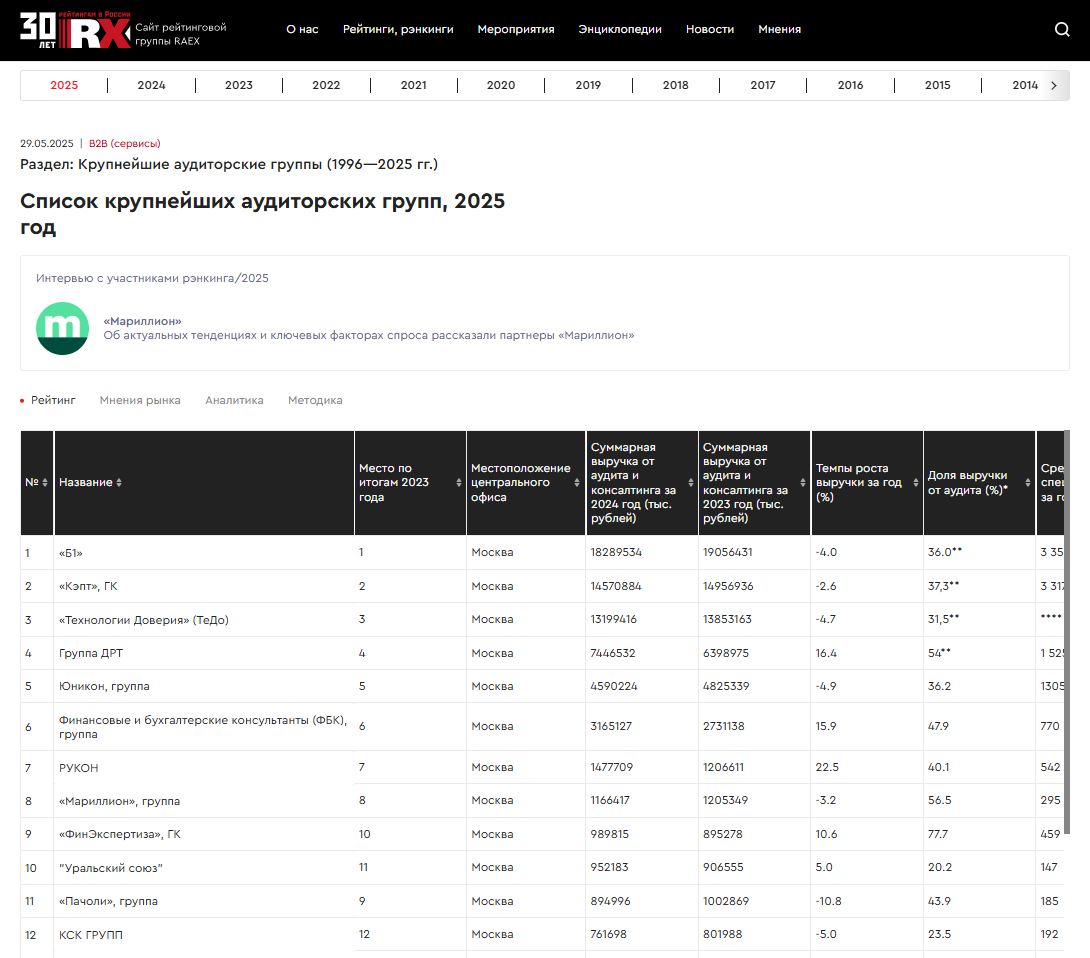The width and height of the screenshot is (1090, 958).
Task: Click the Группа ДРТ name cell
Action: (x=91, y=653)
